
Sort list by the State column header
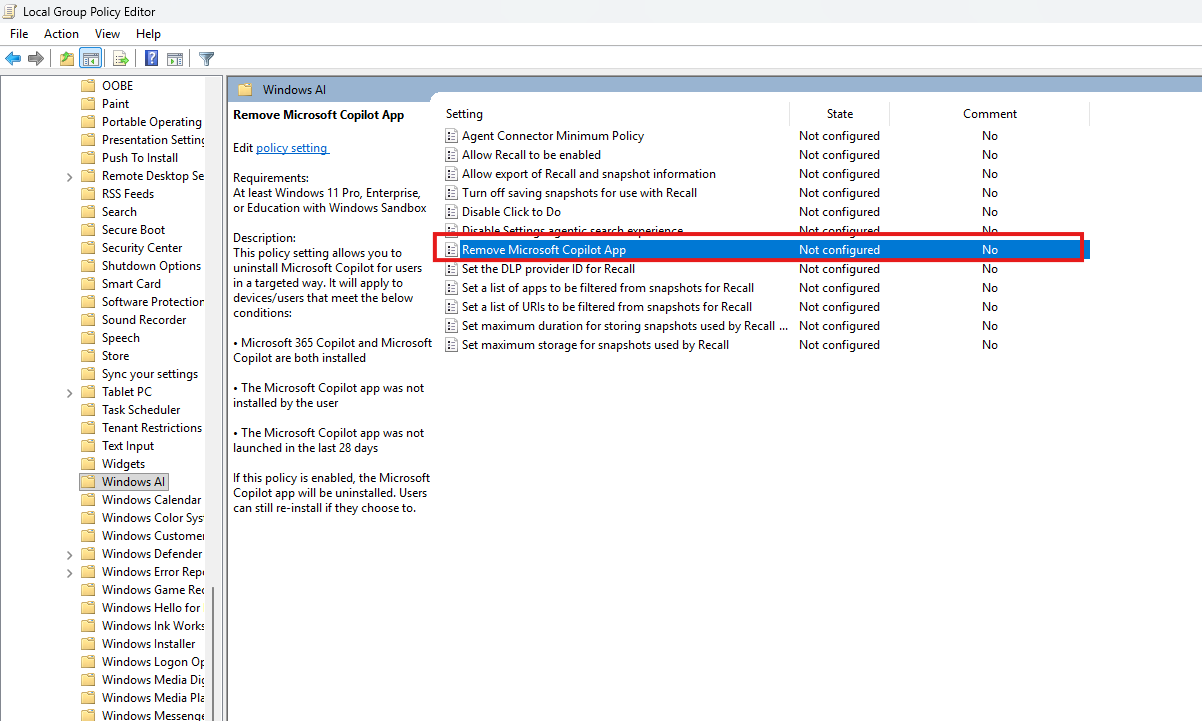(x=839, y=114)
